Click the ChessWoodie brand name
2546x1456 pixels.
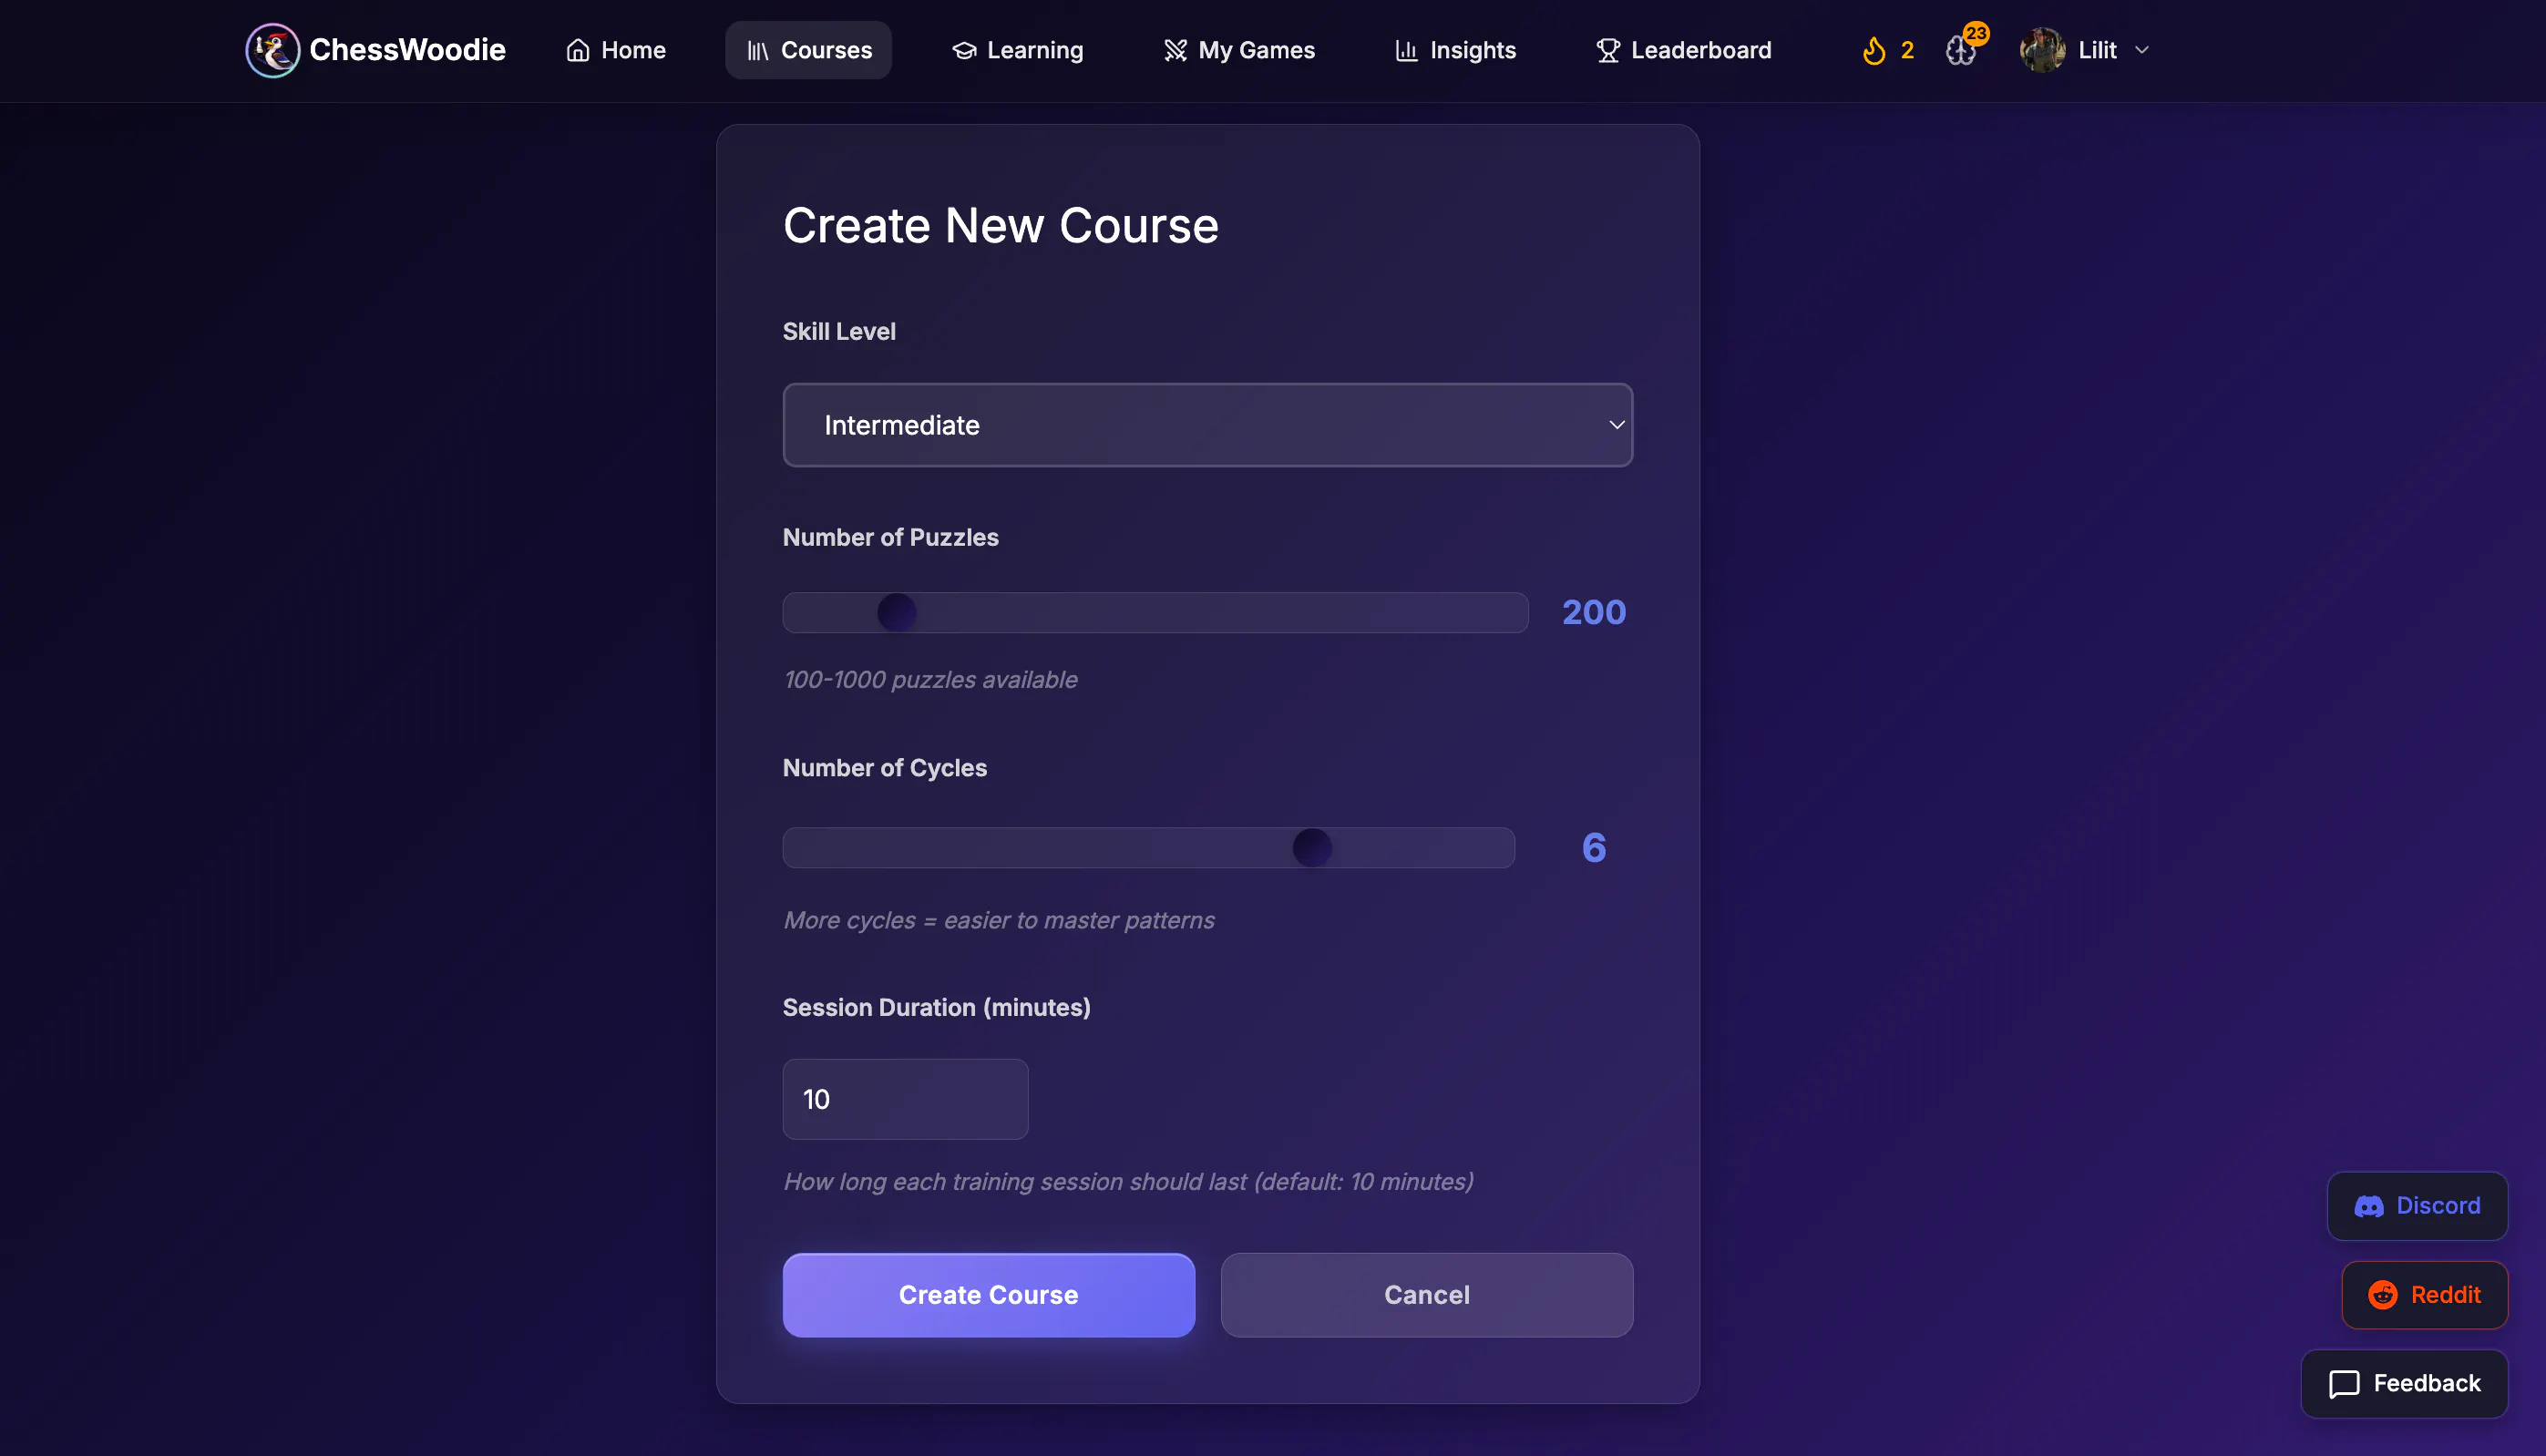pos(407,50)
